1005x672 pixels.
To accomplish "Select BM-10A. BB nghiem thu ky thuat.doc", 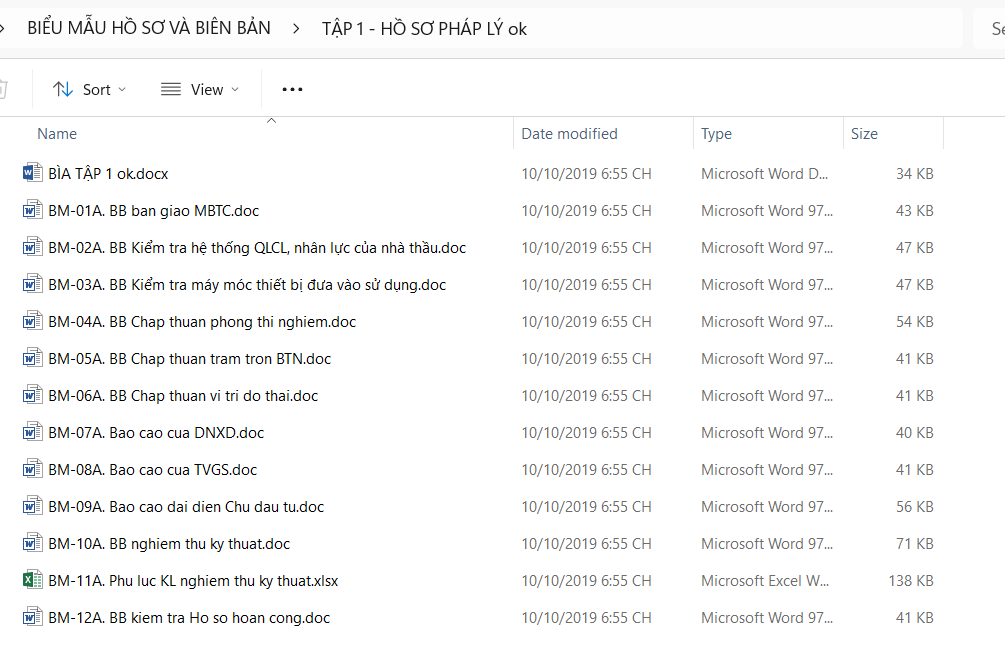I will point(169,543).
